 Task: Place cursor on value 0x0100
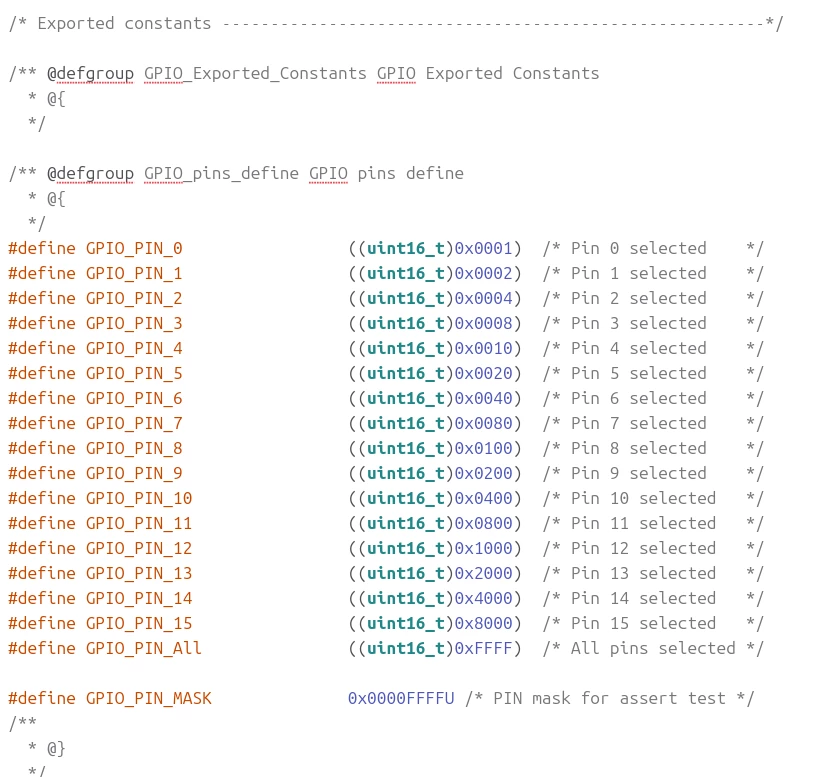pos(483,448)
